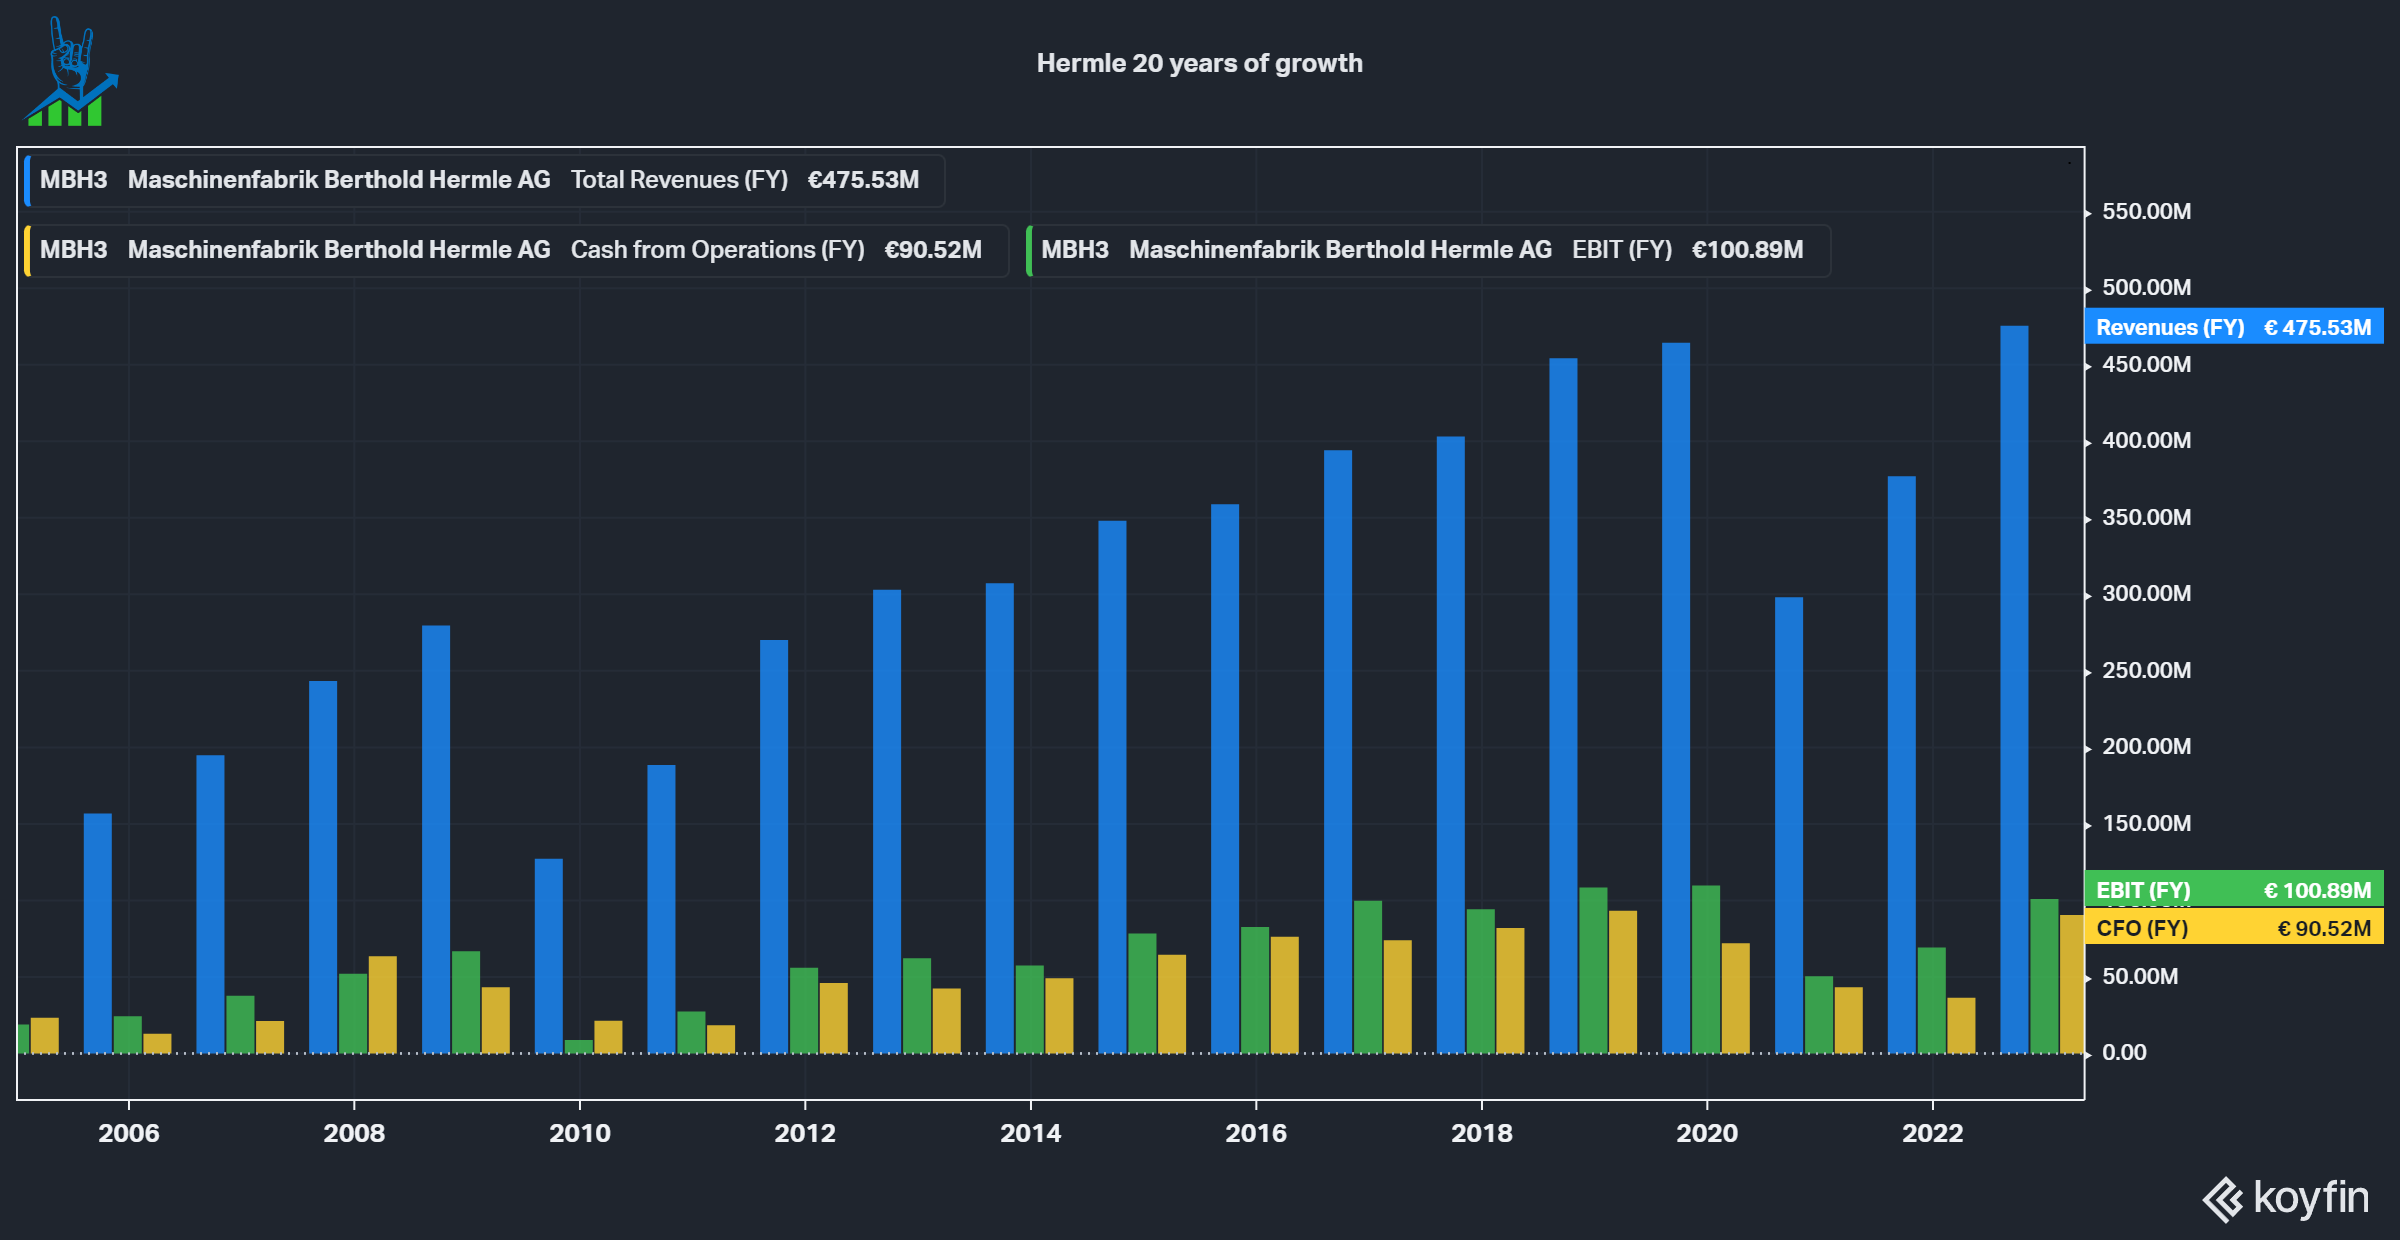Click the 2008 x-axis label
Screen dimensions: 2400x1240
click(354, 1133)
